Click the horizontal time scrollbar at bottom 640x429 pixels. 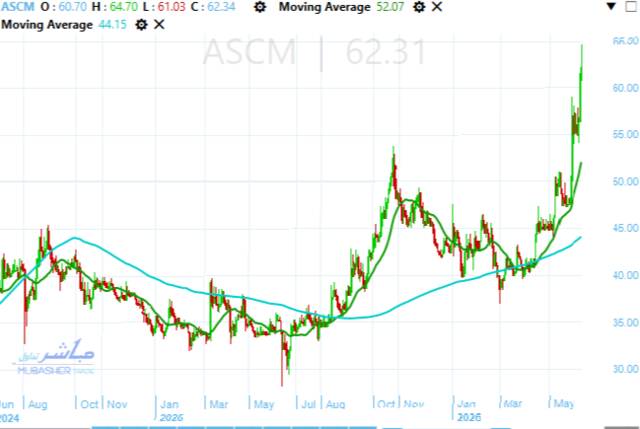coord(320,427)
